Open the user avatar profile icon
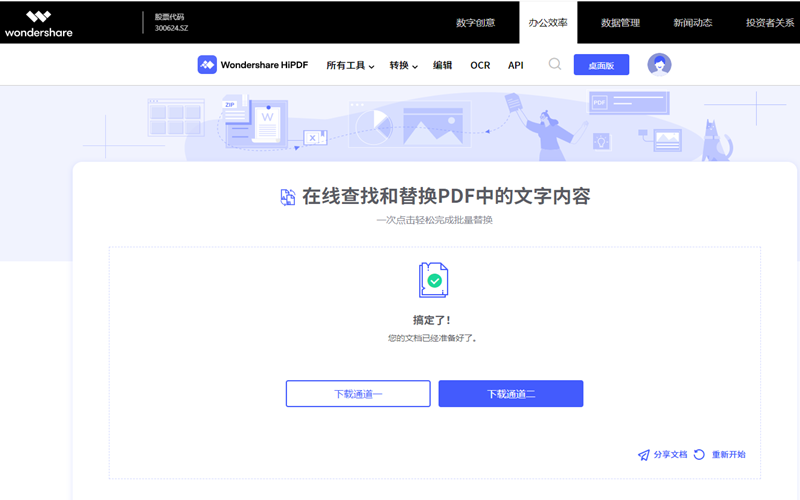Image resolution: width=800 pixels, height=500 pixels. (659, 65)
